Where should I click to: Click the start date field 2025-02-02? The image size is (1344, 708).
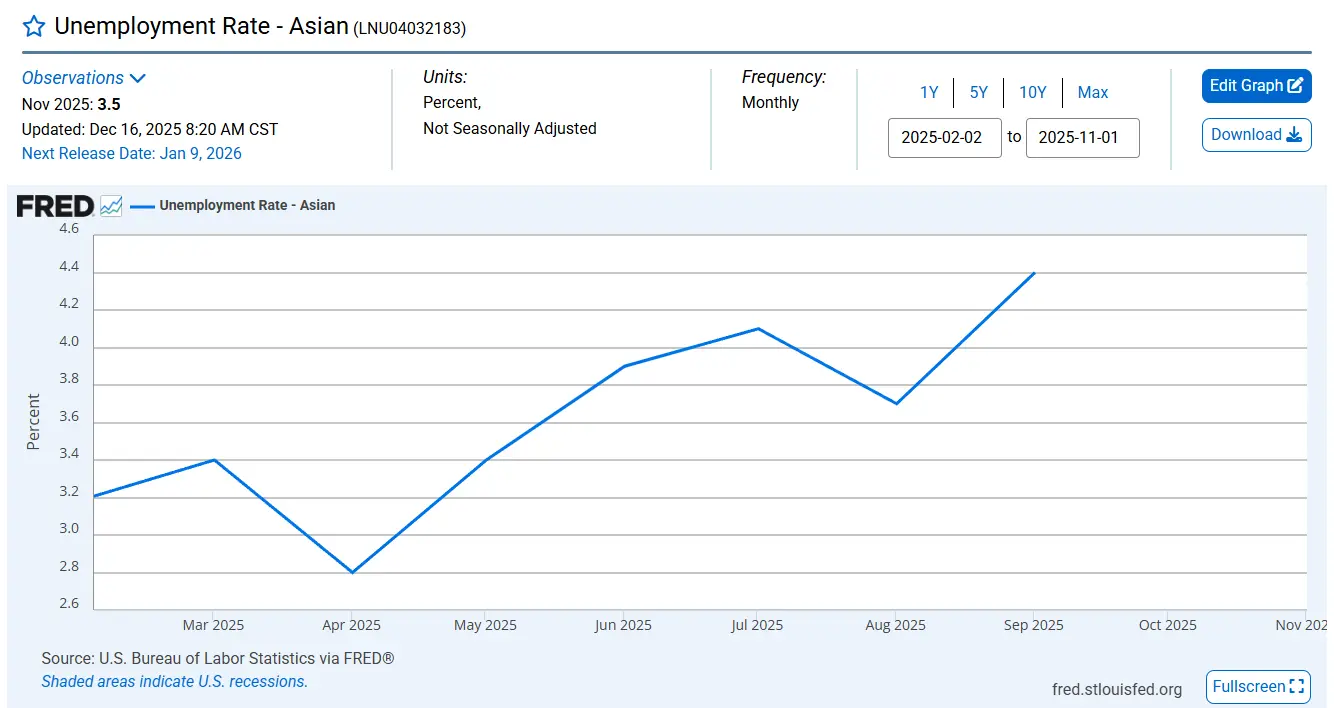point(944,138)
